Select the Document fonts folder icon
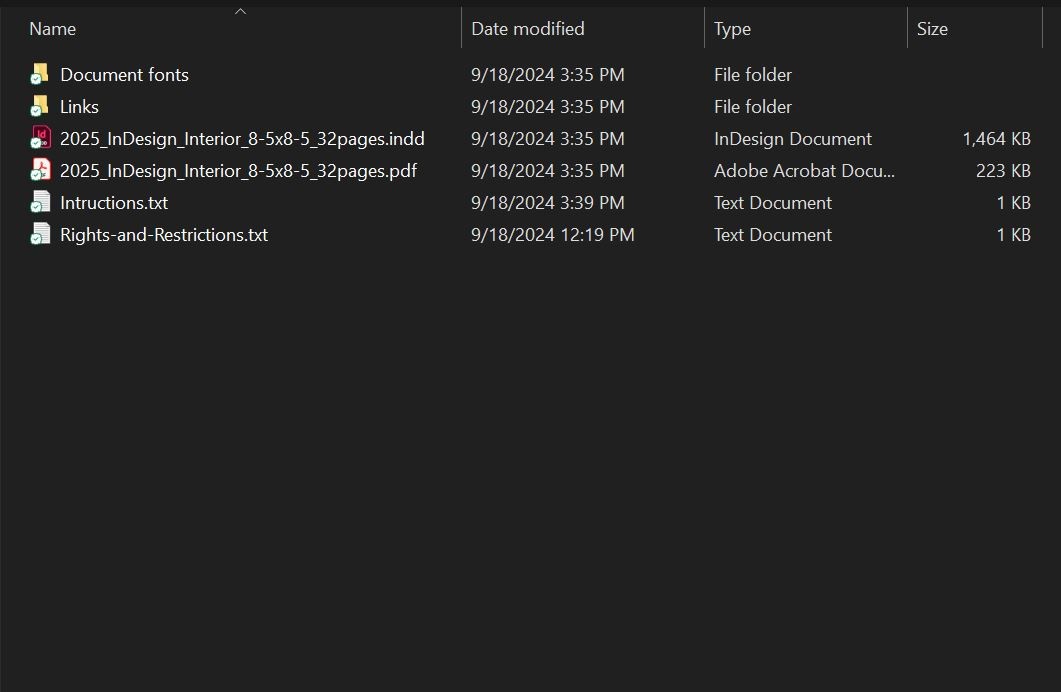 (x=40, y=74)
